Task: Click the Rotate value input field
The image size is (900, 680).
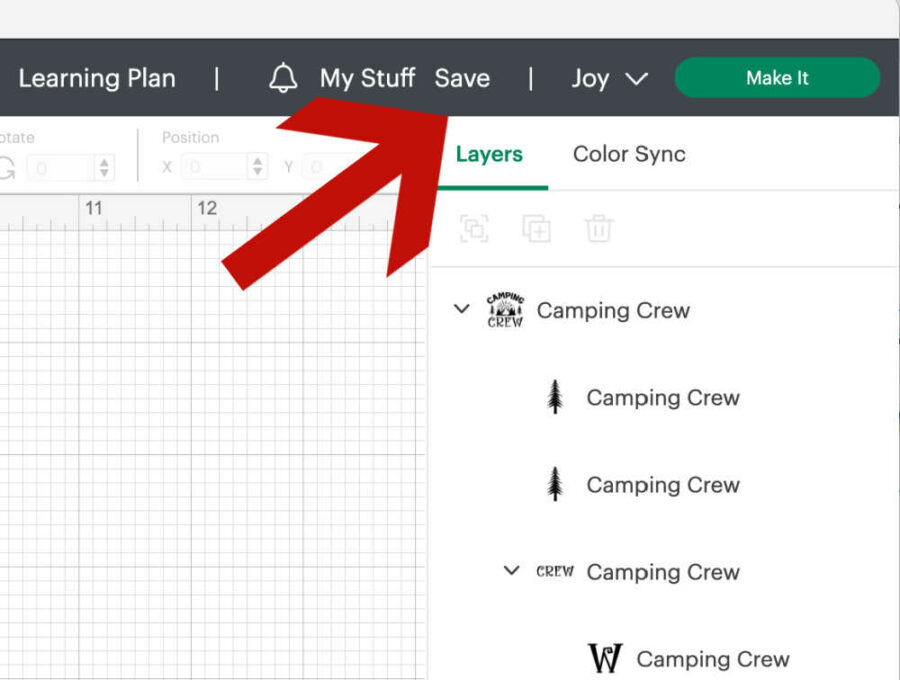Action: 60,167
